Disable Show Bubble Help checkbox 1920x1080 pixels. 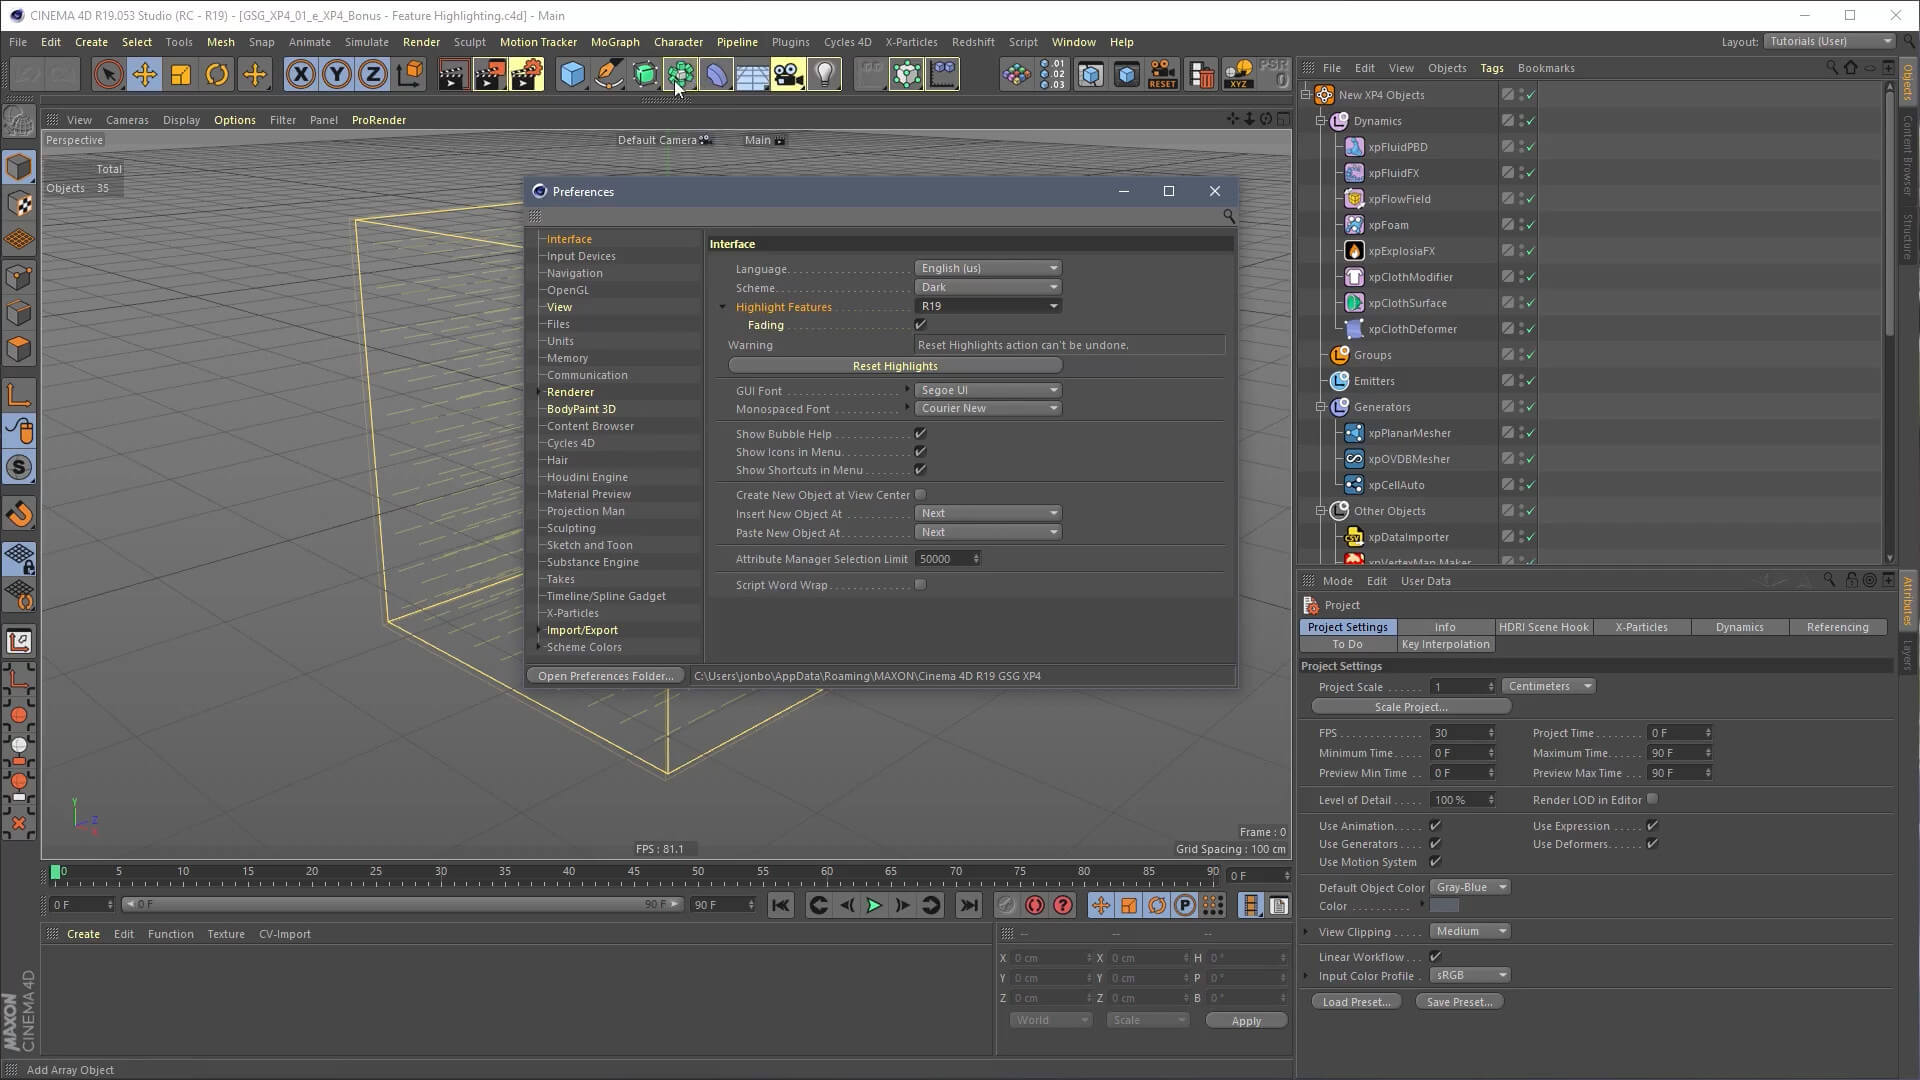pos(920,434)
